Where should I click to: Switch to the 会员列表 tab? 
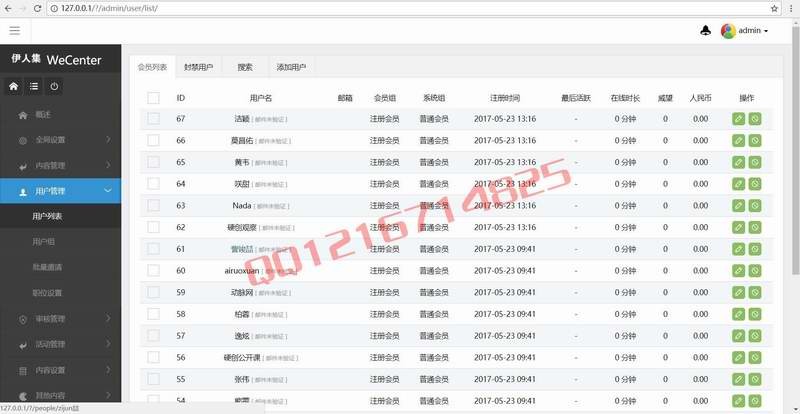click(153, 67)
